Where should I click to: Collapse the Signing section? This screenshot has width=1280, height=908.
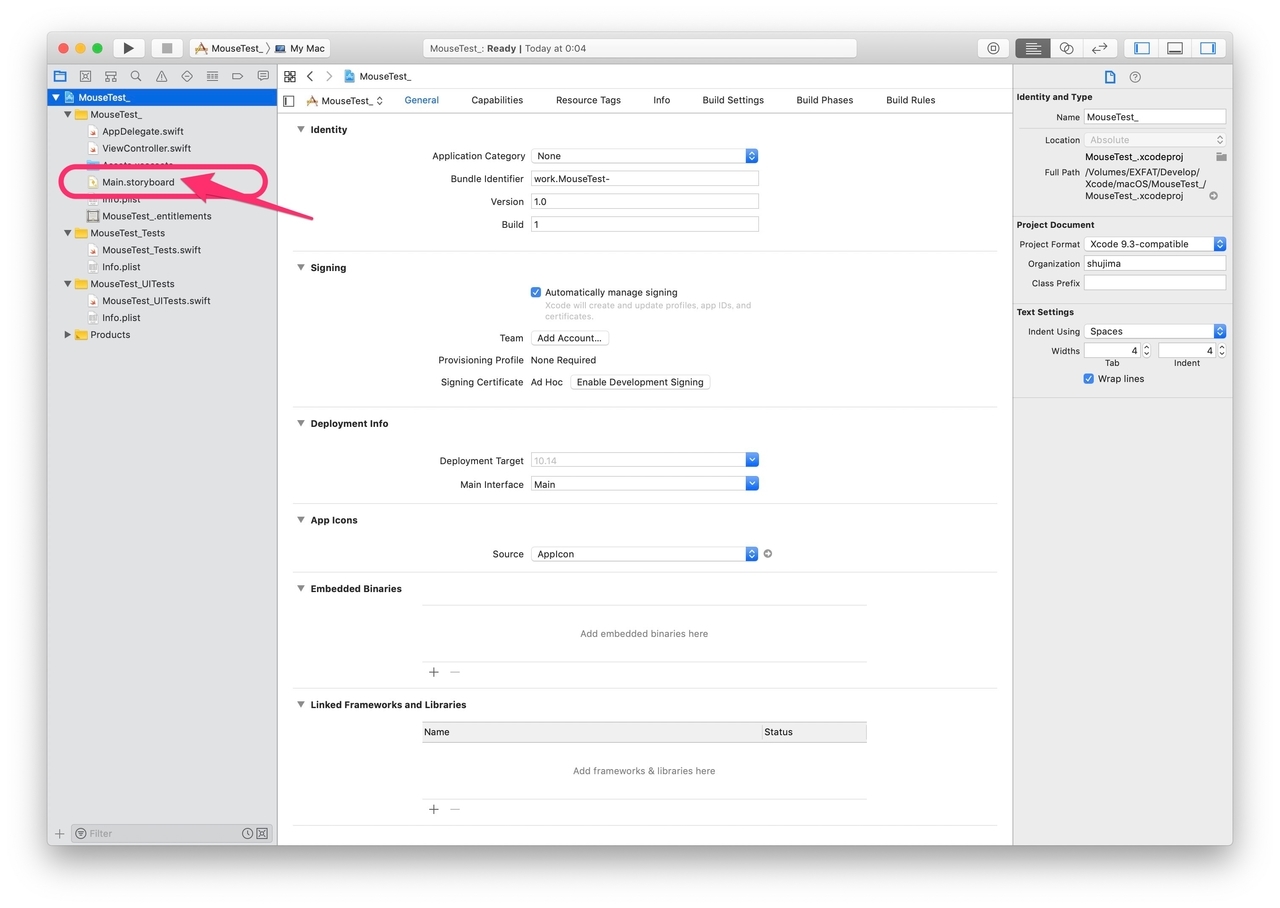(300, 268)
